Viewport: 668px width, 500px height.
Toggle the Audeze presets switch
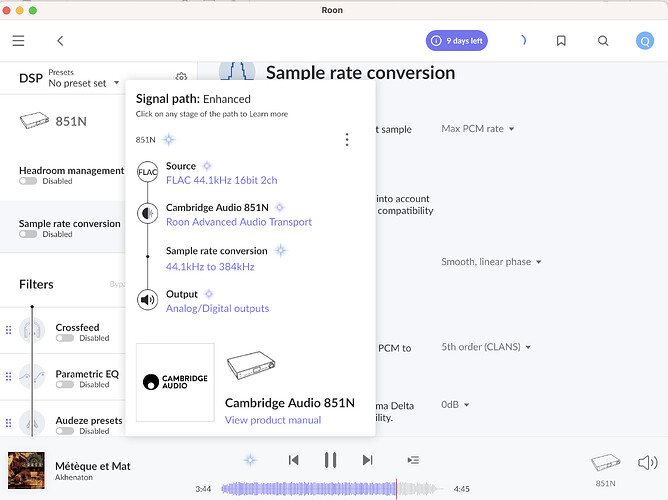pos(65,431)
